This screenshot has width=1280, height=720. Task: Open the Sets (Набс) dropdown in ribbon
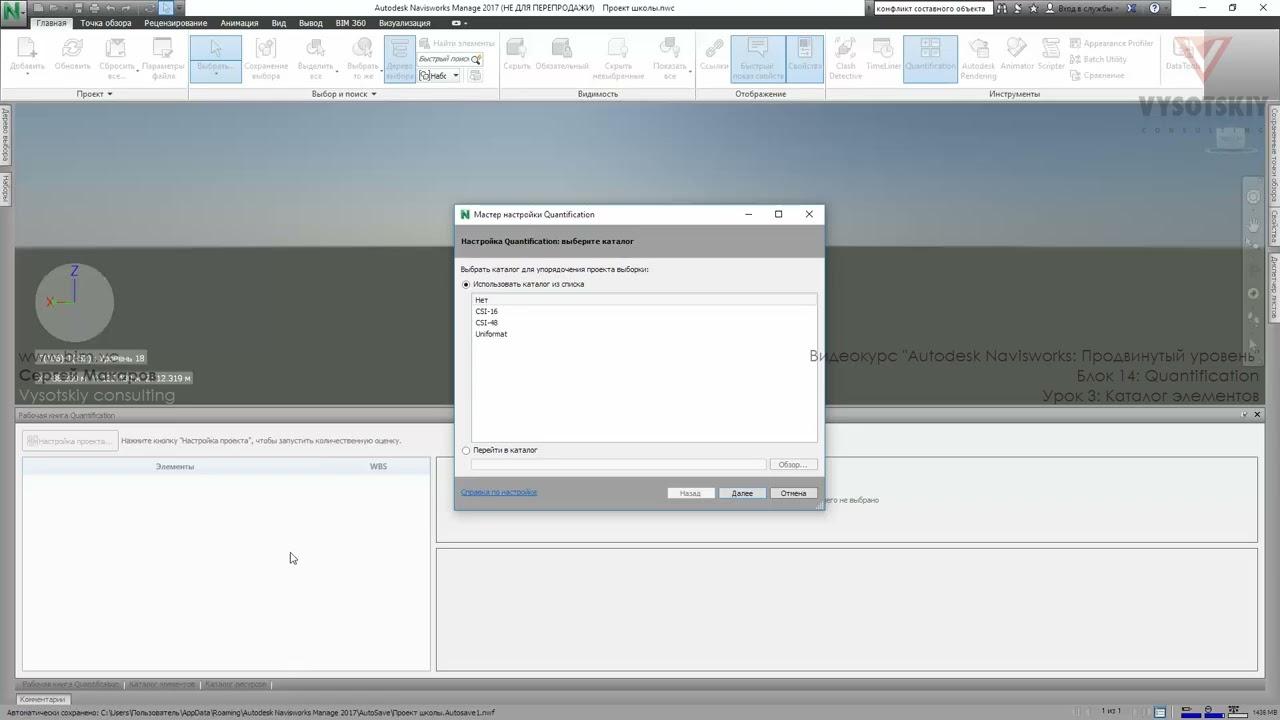439,76
